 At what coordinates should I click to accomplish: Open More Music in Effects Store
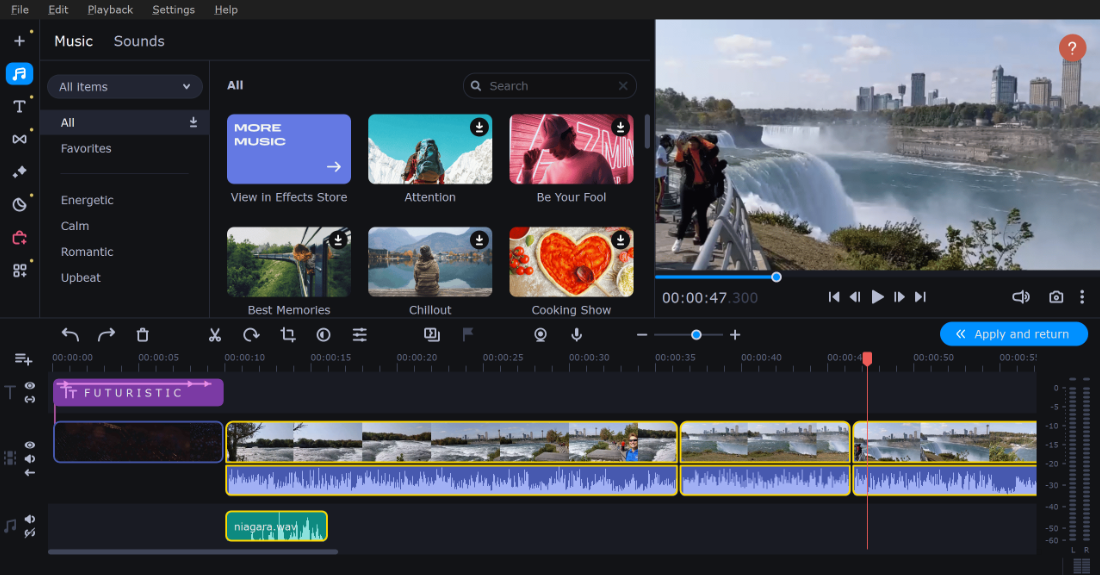pyautogui.click(x=289, y=149)
